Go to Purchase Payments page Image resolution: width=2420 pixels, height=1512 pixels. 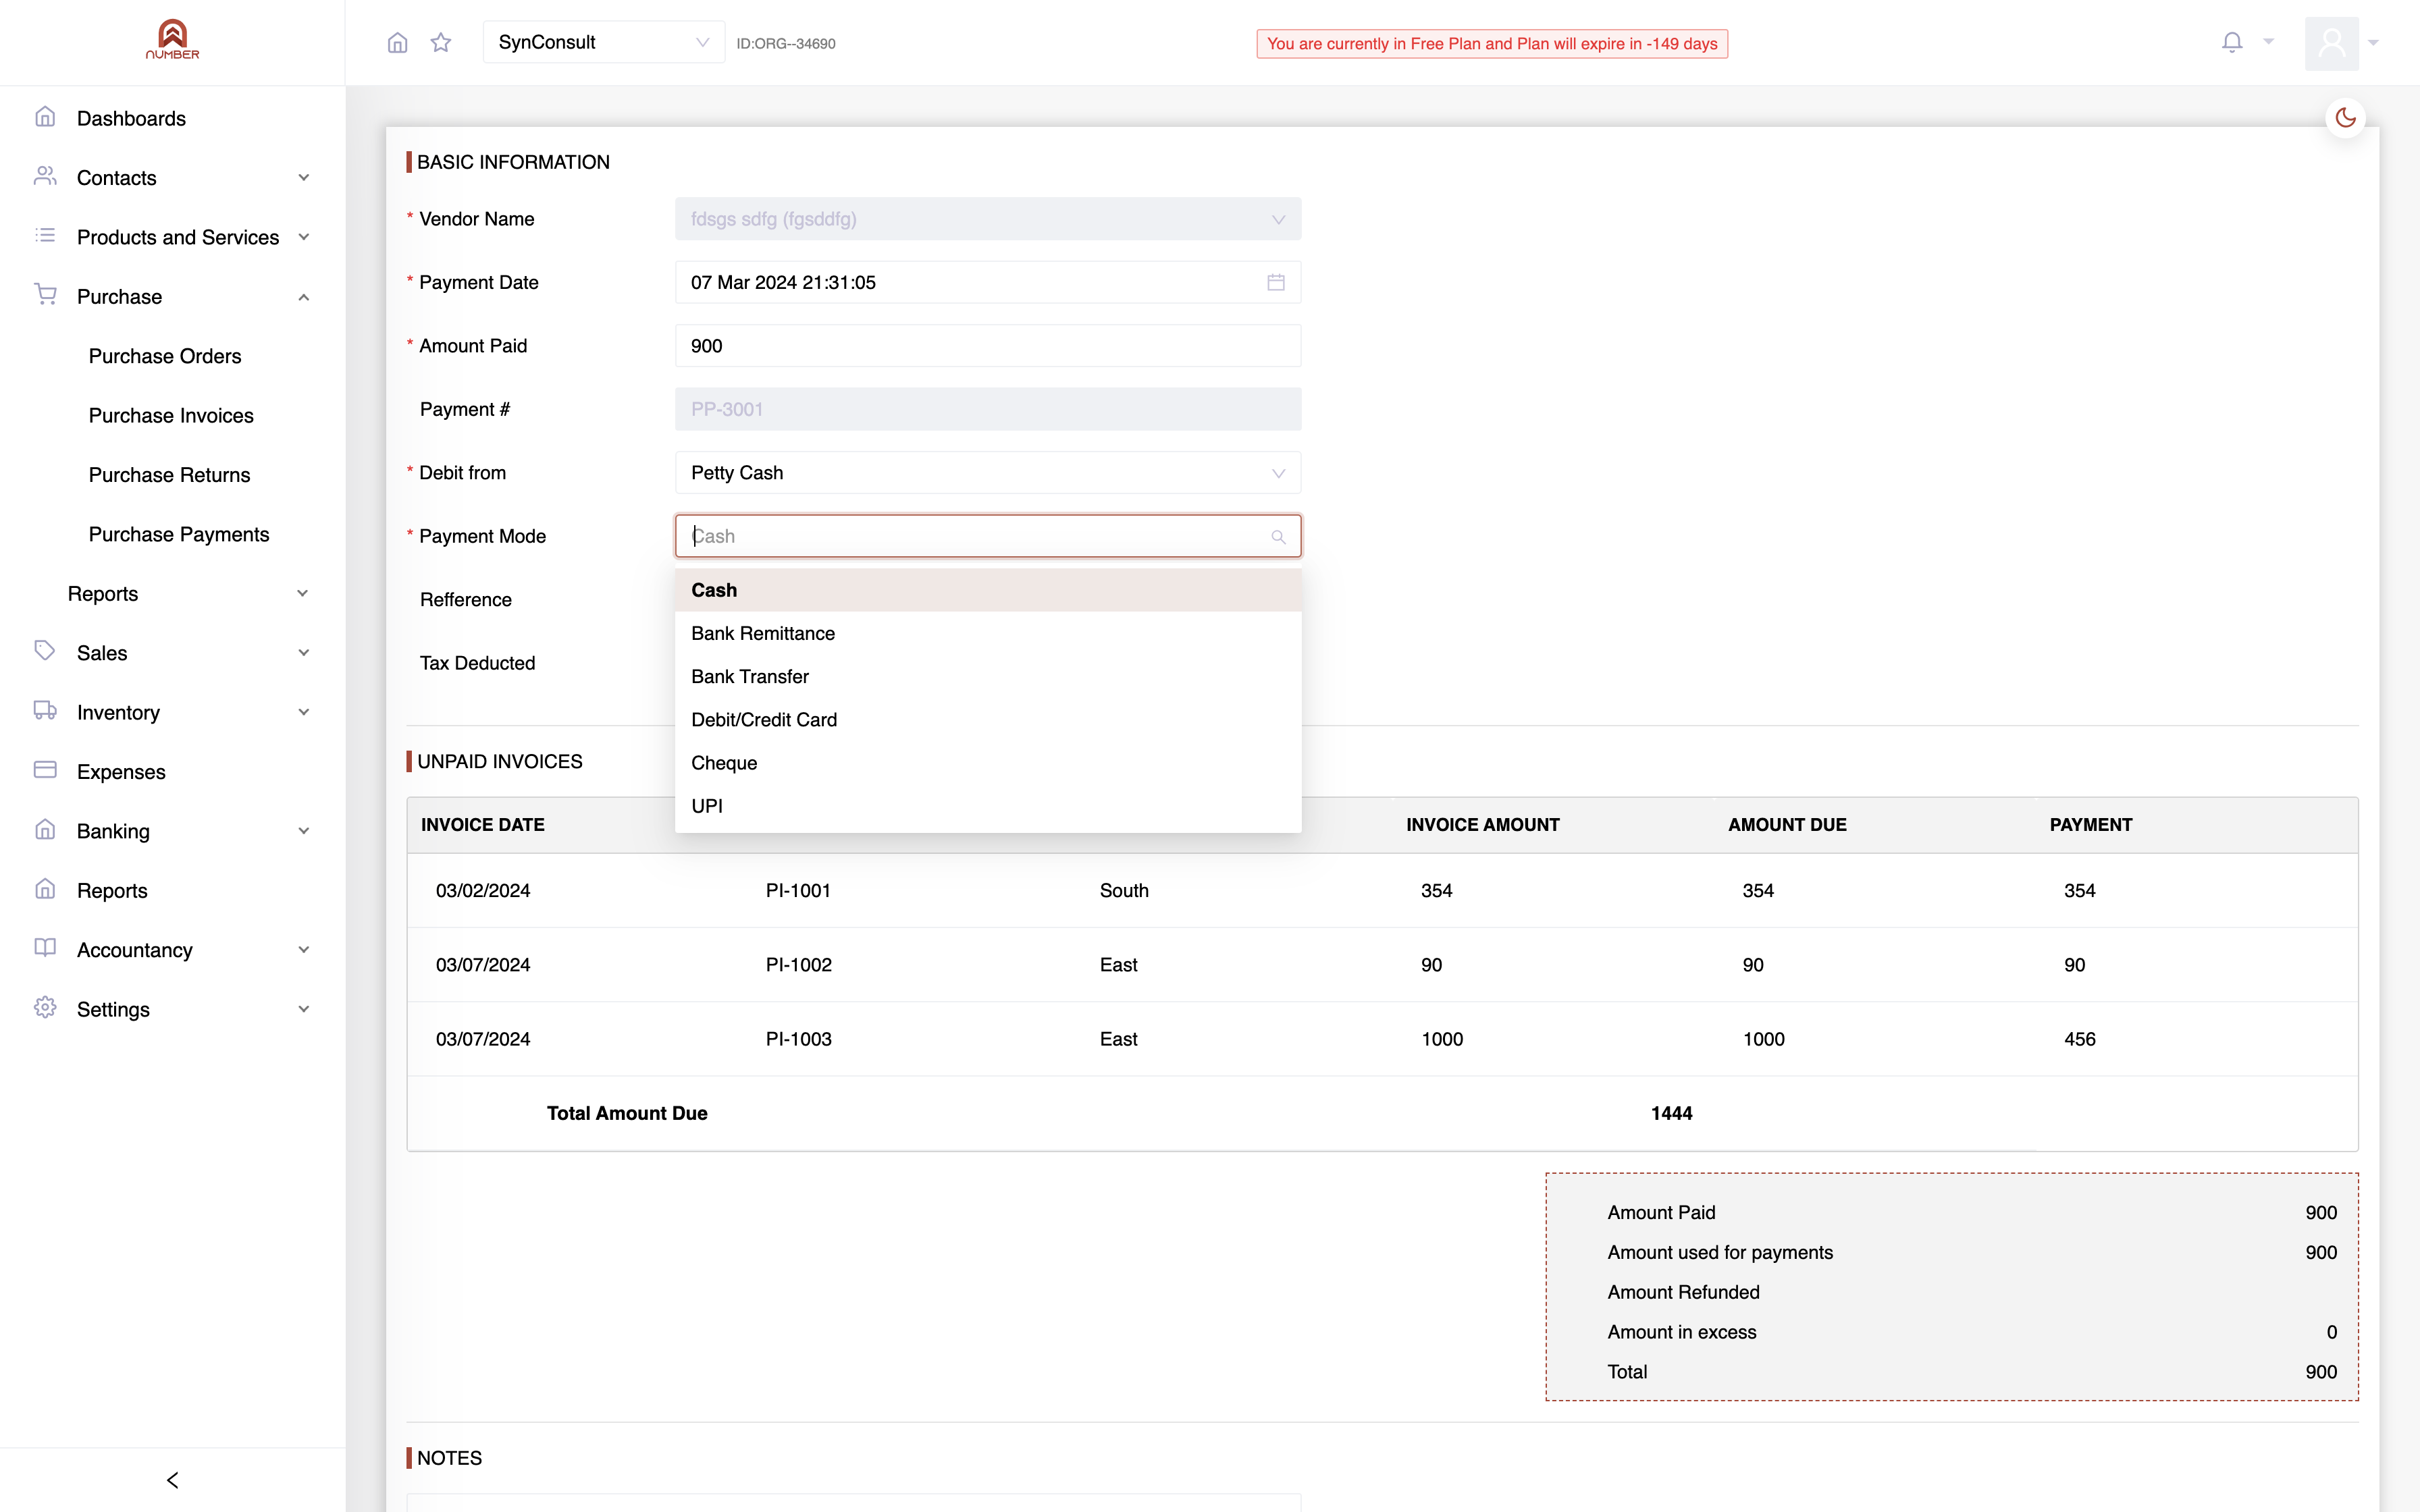pyautogui.click(x=179, y=535)
